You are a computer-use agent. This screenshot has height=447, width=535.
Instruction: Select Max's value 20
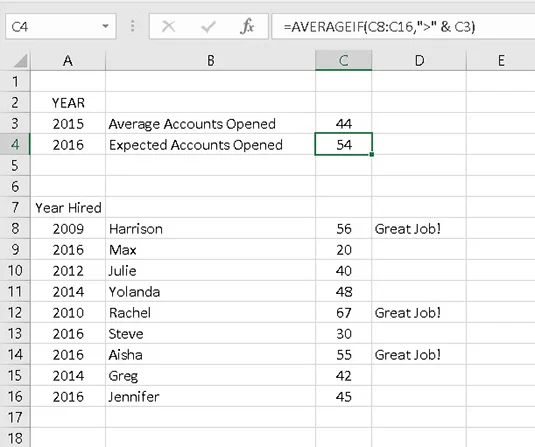[344, 249]
